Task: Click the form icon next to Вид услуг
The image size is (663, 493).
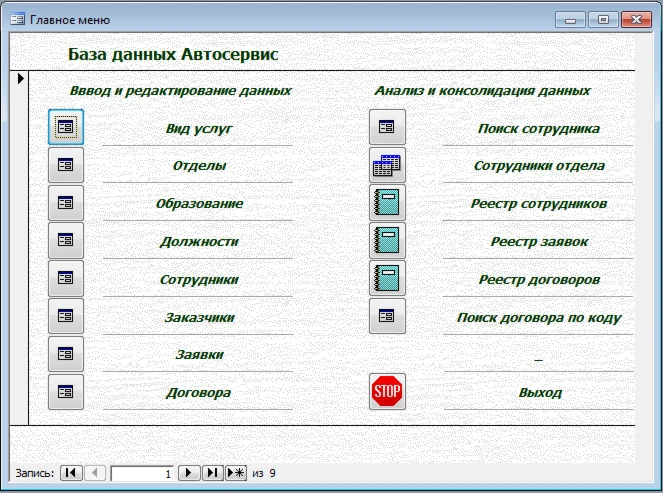Action: [66, 127]
